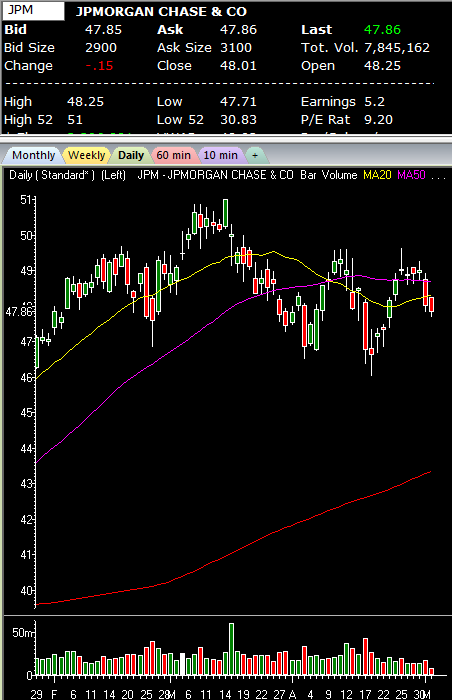Image resolution: width=452 pixels, height=700 pixels.
Task: Expand the chart title ellipsis
Action: pos(439,176)
